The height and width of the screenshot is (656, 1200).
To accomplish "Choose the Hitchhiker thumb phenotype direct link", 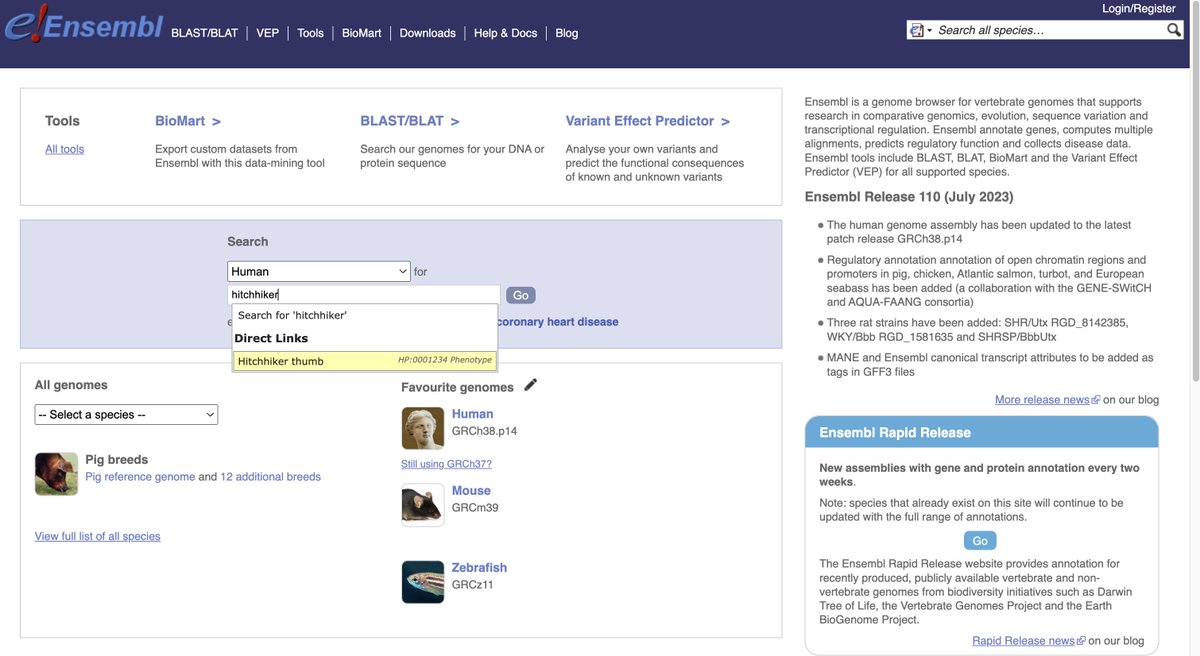I will (364, 361).
